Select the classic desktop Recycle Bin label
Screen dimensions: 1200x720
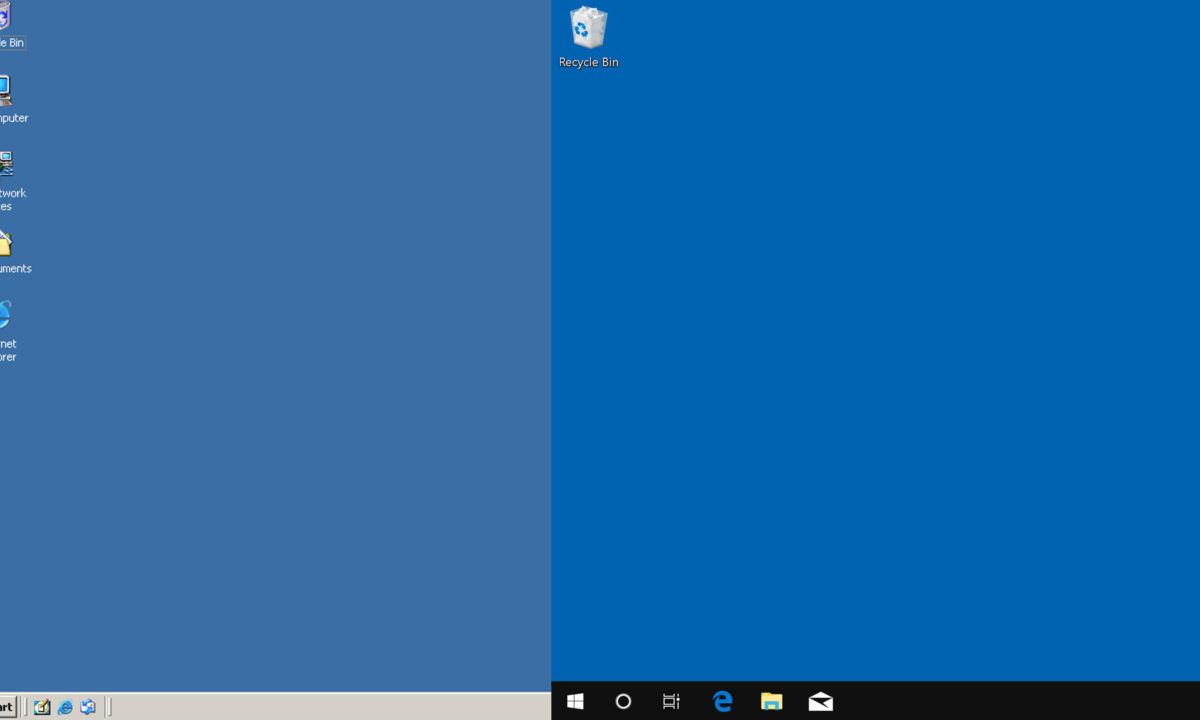12,43
